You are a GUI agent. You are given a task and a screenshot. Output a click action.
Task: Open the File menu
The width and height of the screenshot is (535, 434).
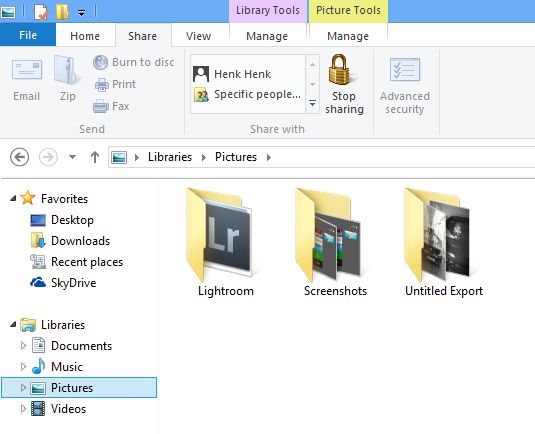click(x=28, y=35)
